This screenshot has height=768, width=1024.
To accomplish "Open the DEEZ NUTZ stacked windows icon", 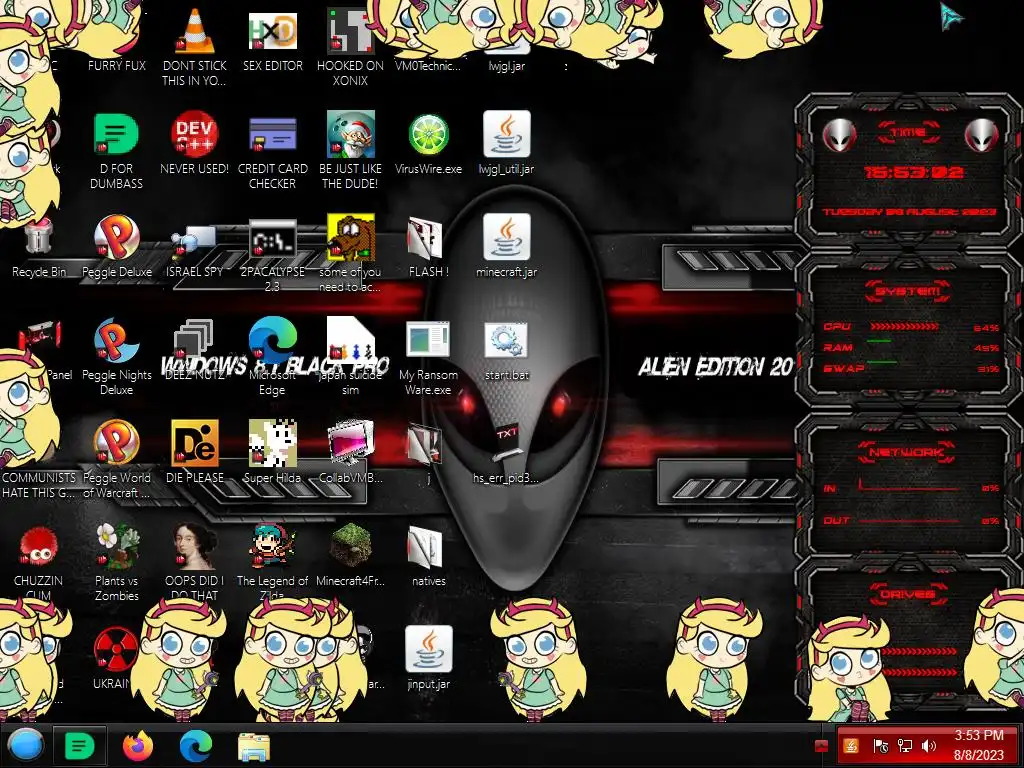I will point(195,342).
